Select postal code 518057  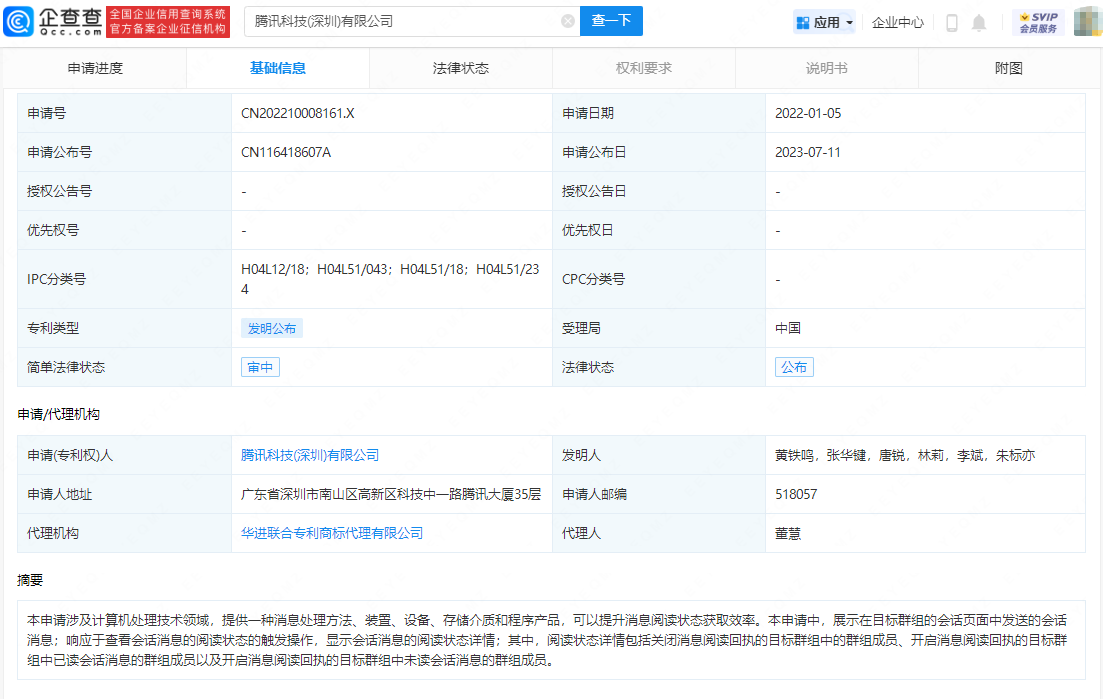796,494
